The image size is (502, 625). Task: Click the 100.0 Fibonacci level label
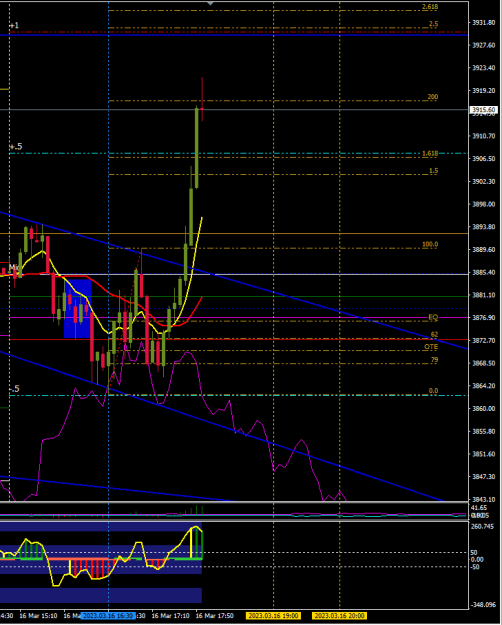coord(430,244)
